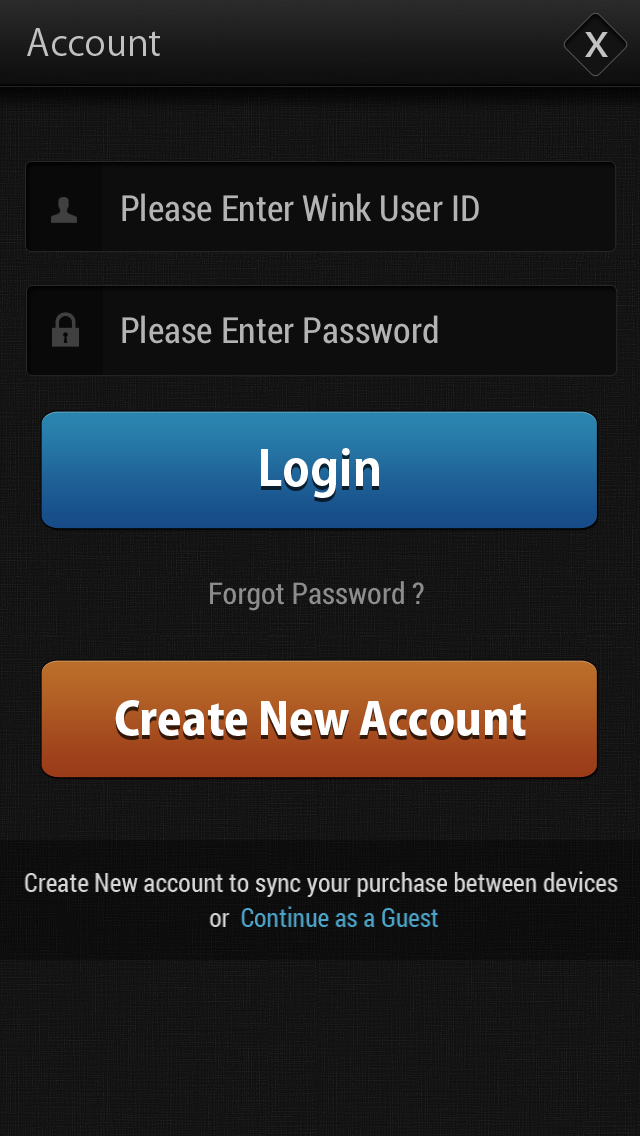
Task: Click the Account header title
Action: 93,43
